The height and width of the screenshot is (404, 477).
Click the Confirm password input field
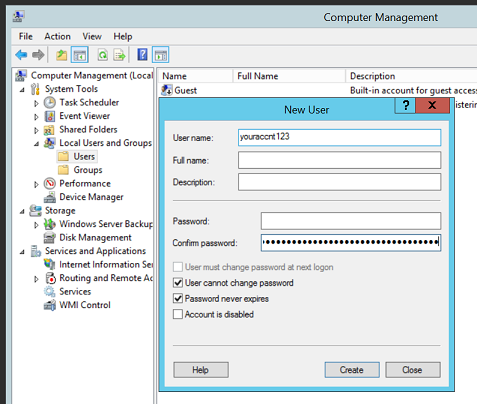pyautogui.click(x=351, y=242)
